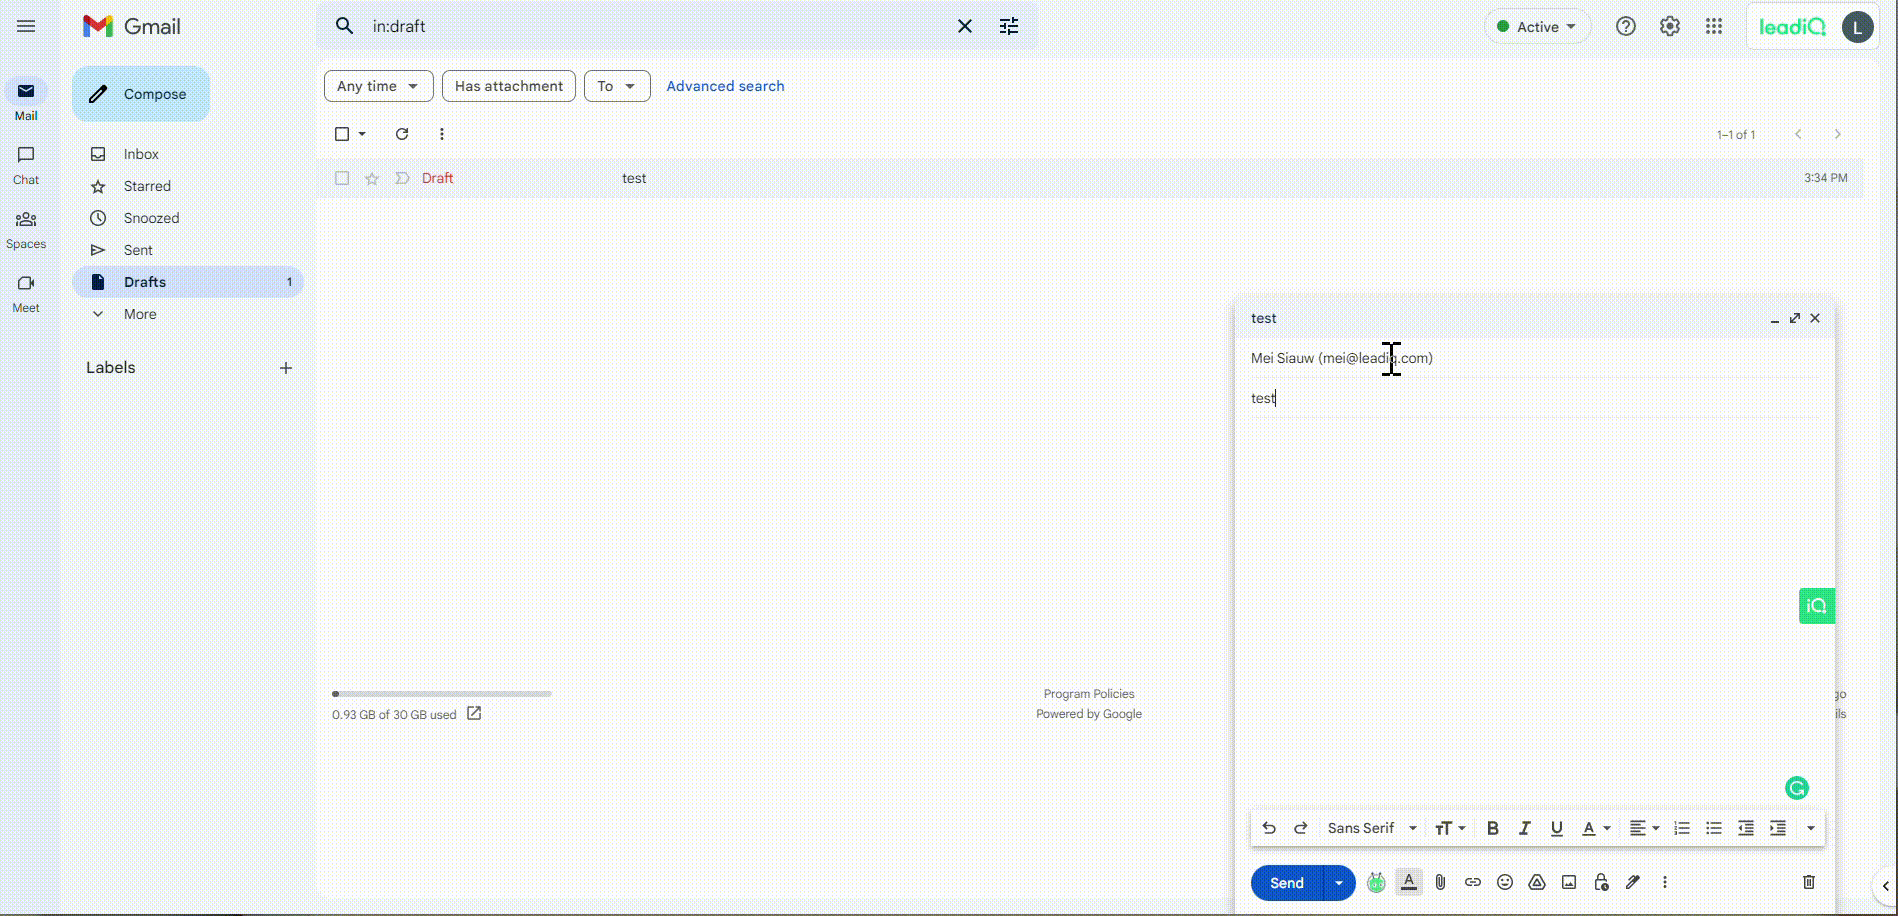Toggle the Has attachment filter

(508, 86)
